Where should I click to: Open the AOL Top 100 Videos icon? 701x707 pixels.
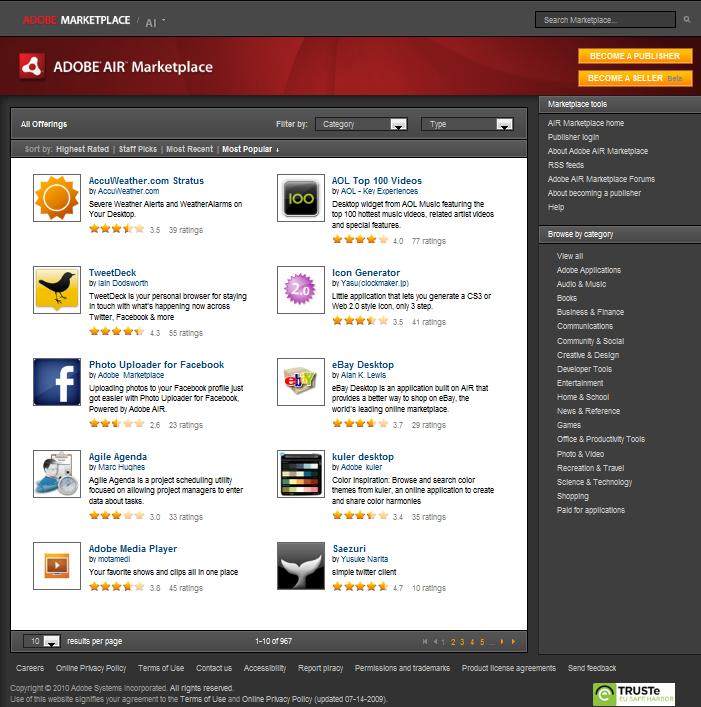coord(301,198)
